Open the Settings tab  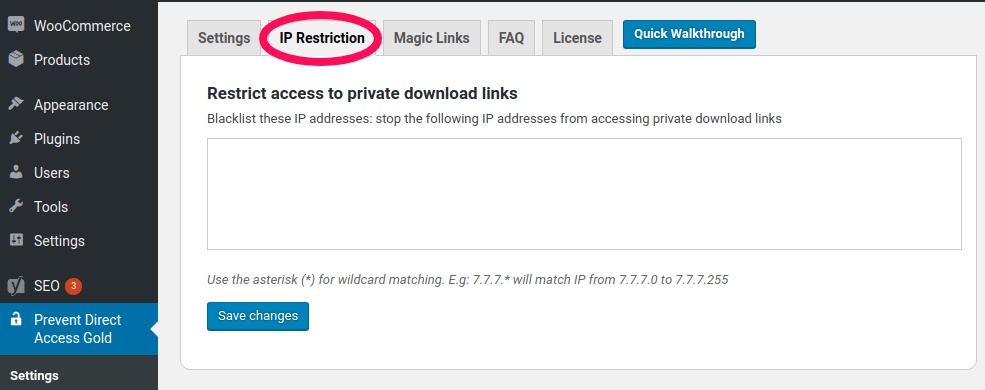click(224, 38)
